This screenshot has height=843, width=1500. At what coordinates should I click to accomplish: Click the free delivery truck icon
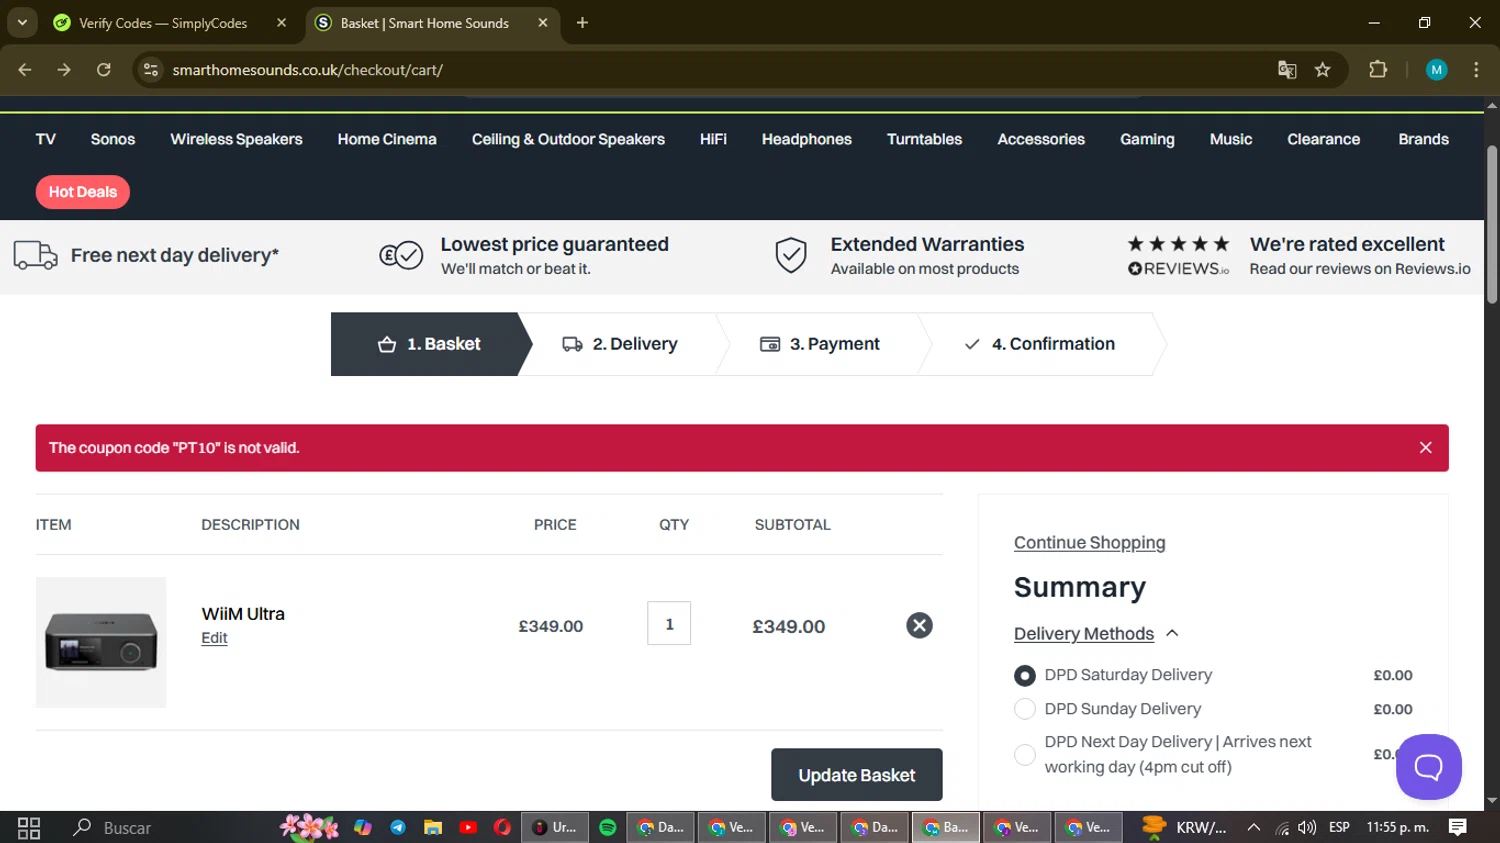(x=35, y=255)
